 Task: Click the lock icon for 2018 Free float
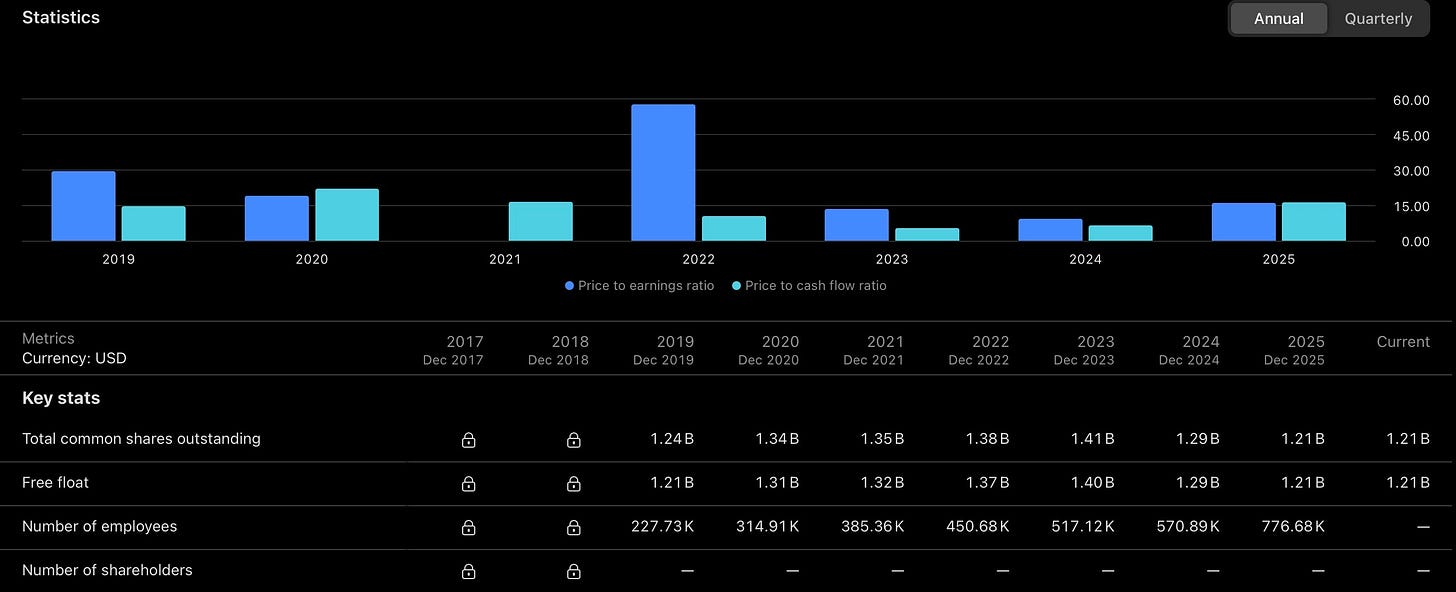point(573,483)
